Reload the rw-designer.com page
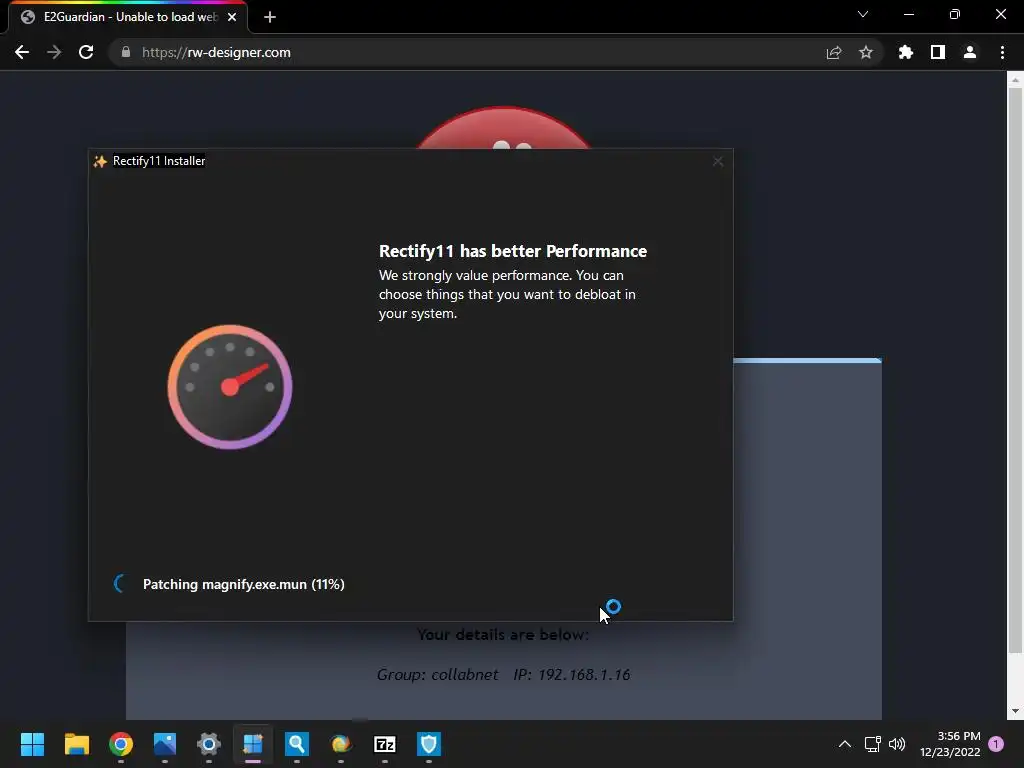Image resolution: width=1024 pixels, height=768 pixels. coord(86,52)
